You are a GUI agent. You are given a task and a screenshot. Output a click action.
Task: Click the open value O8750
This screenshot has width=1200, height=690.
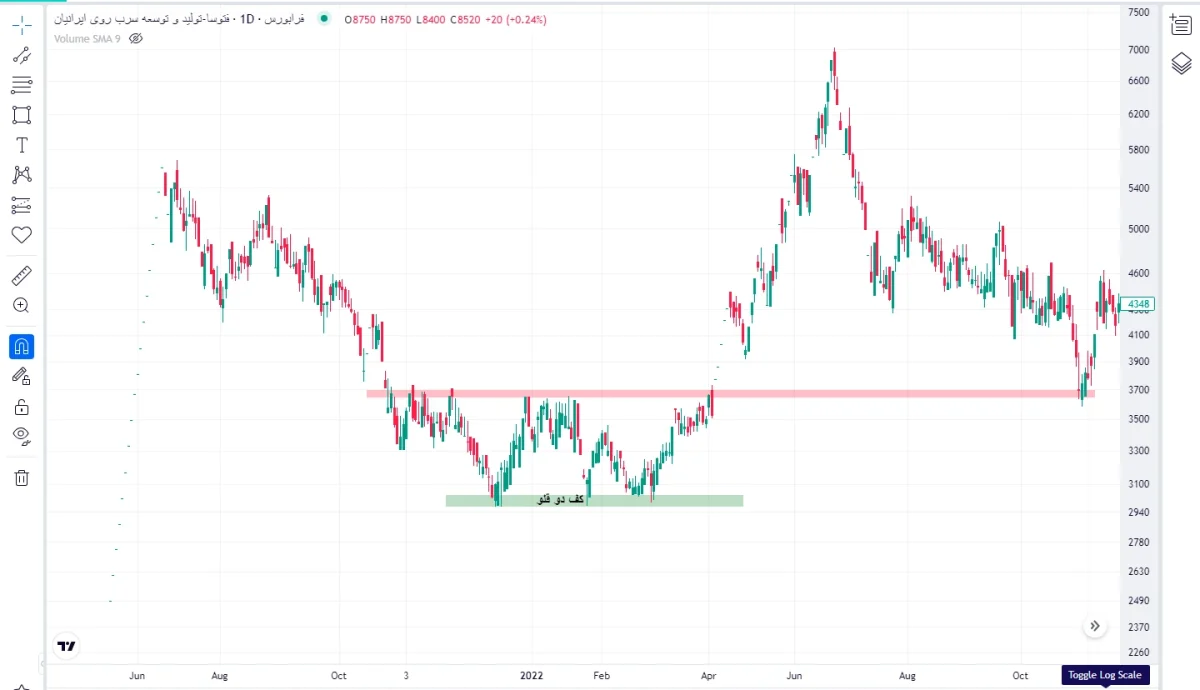click(x=360, y=19)
